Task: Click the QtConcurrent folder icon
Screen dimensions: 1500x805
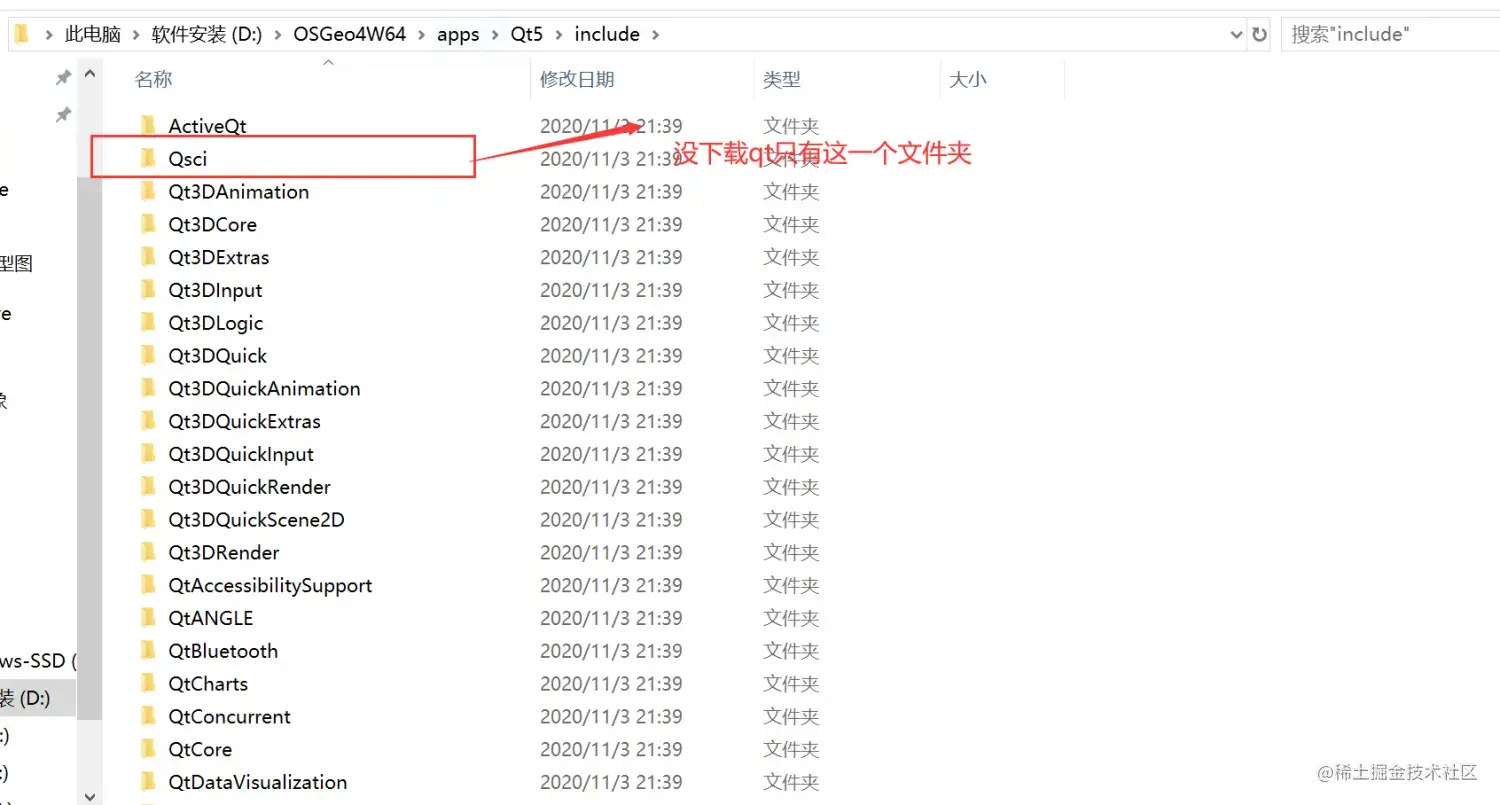Action: [x=148, y=716]
